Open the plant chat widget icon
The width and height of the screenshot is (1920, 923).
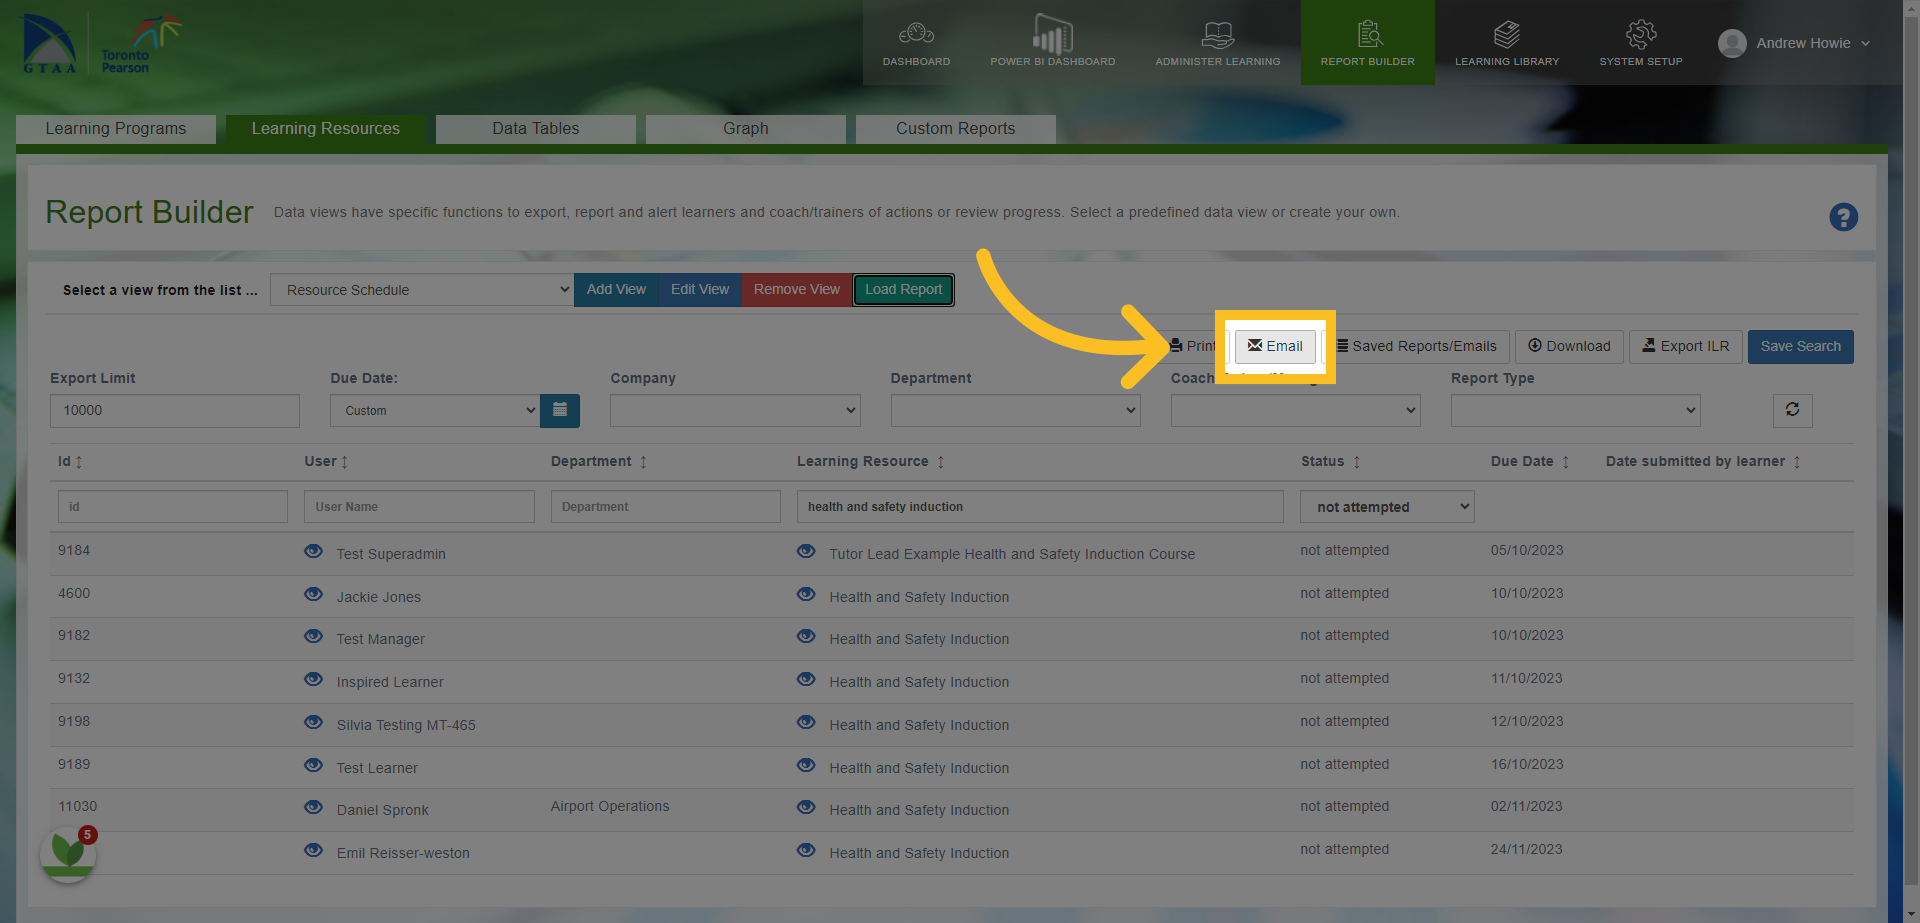click(68, 854)
